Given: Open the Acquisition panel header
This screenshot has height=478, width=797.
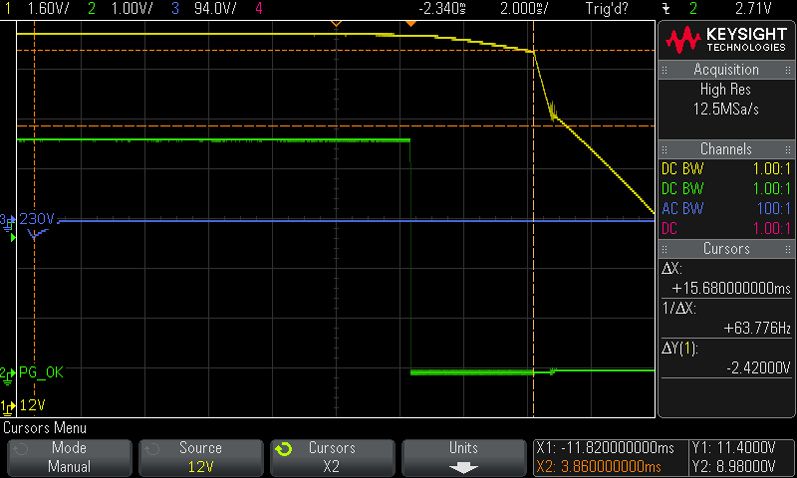Looking at the screenshot, I should point(726,70).
